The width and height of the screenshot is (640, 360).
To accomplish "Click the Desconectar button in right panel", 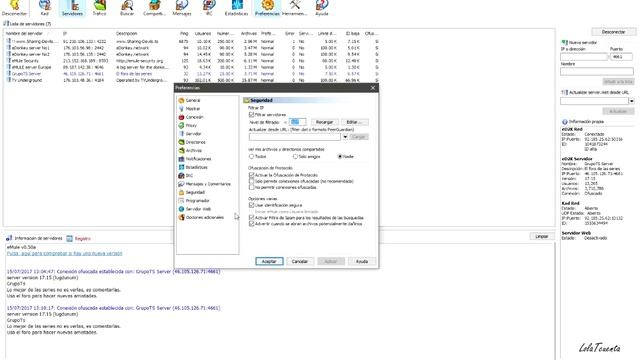I will click(x=613, y=32).
